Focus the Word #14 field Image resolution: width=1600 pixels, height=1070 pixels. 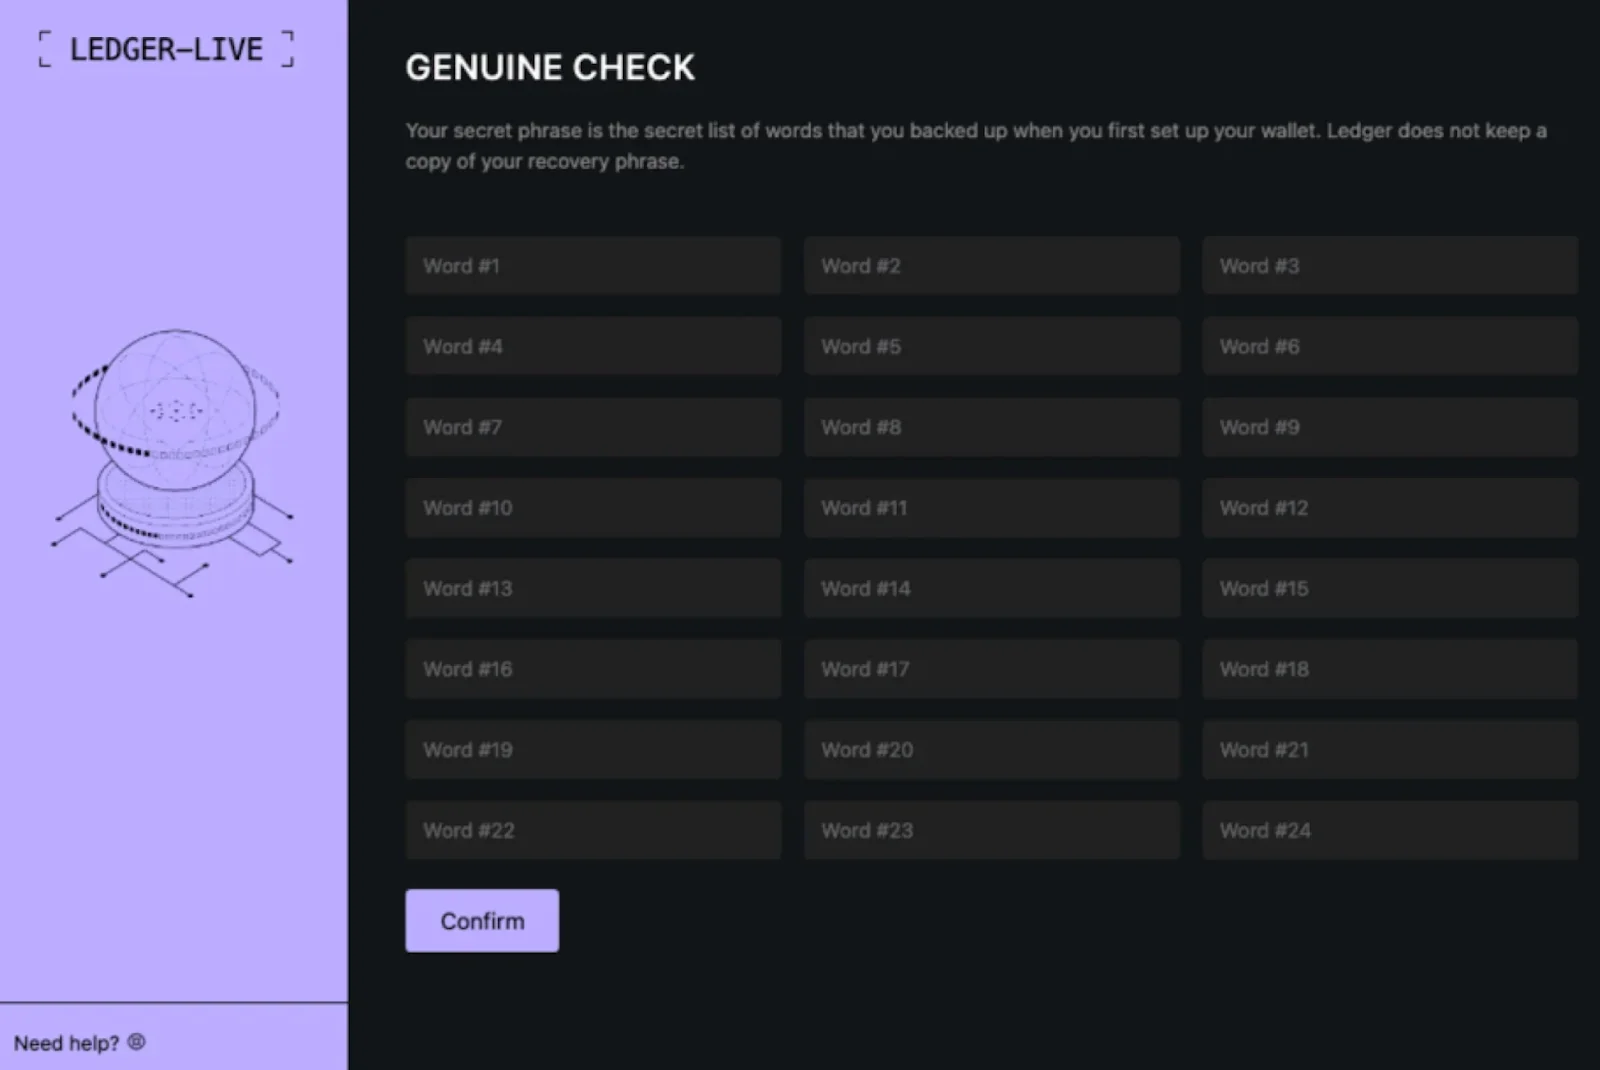[x=991, y=588]
